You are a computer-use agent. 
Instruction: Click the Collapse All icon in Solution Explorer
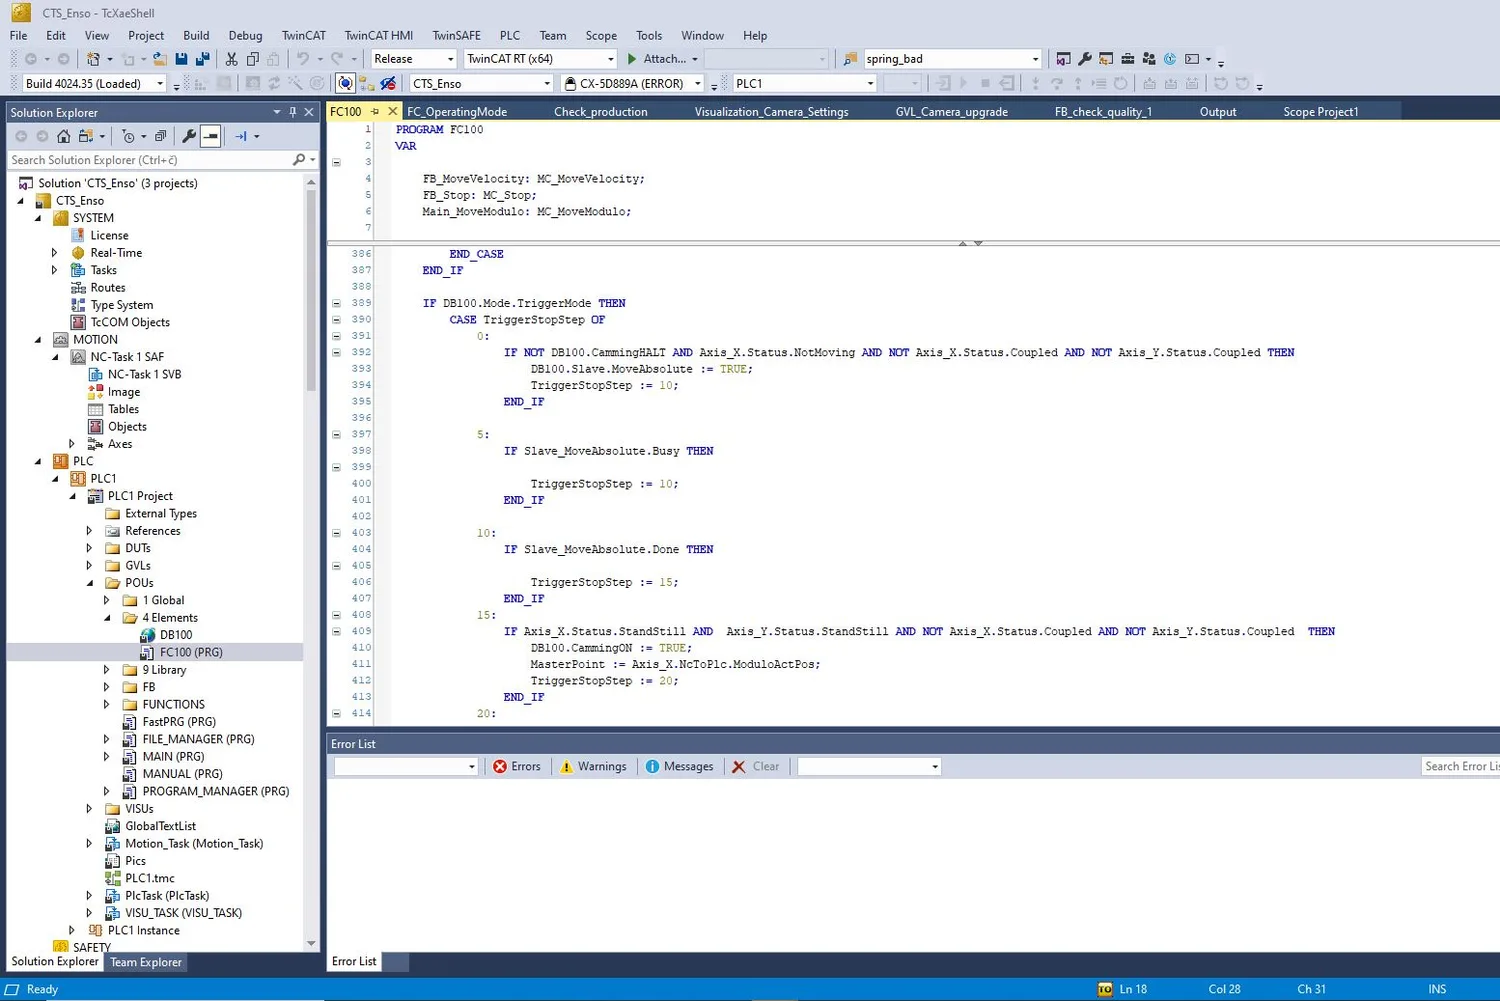pyautogui.click(x=160, y=136)
